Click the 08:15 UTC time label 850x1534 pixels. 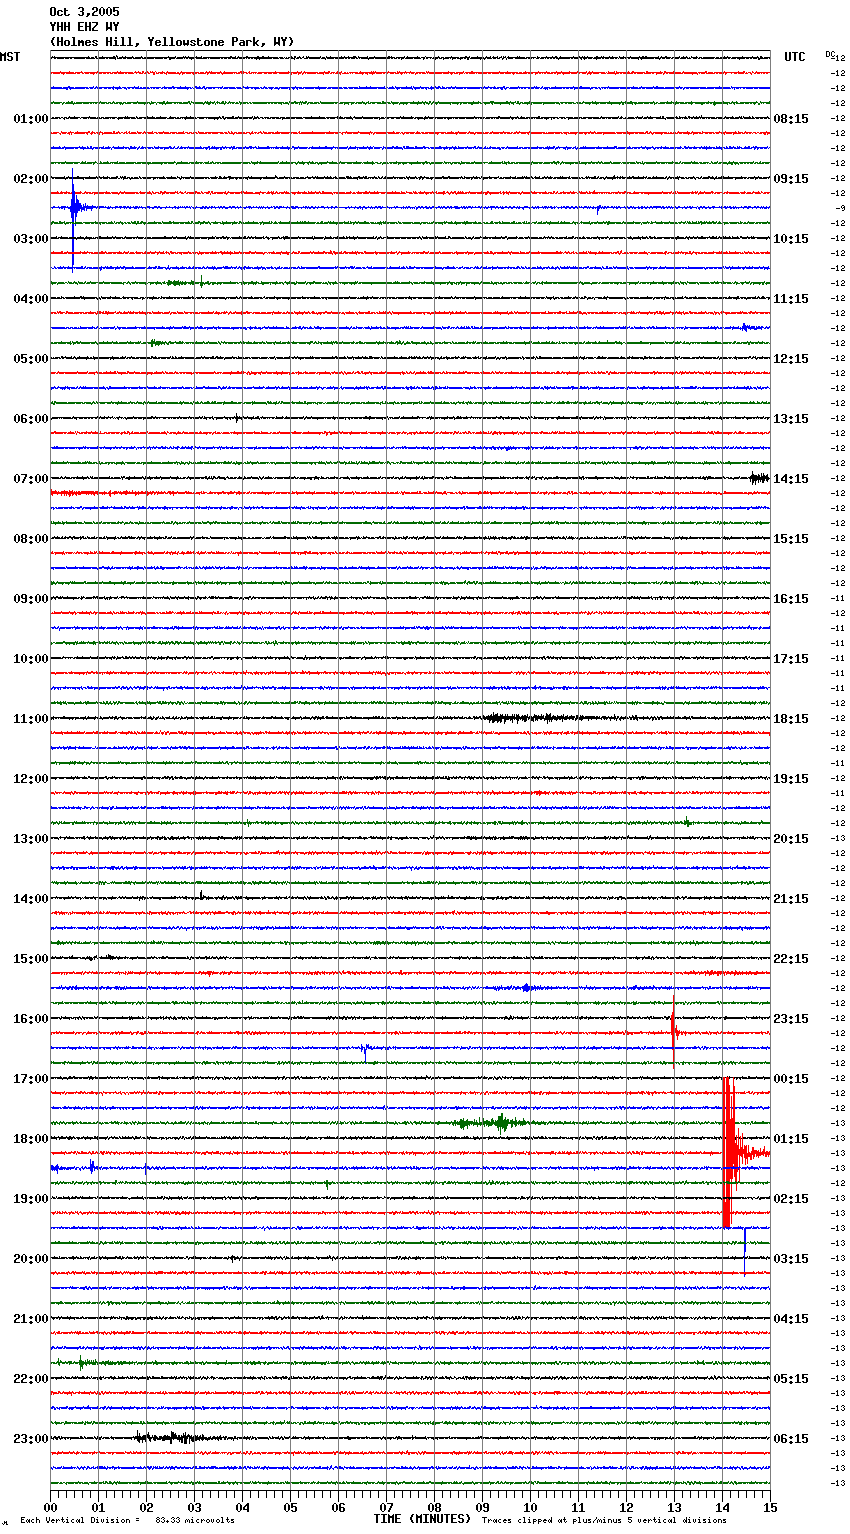click(791, 119)
